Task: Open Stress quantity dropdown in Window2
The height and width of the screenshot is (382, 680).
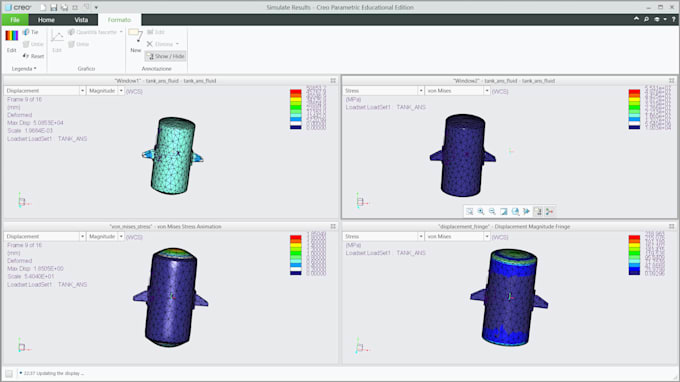Action: click(x=383, y=91)
